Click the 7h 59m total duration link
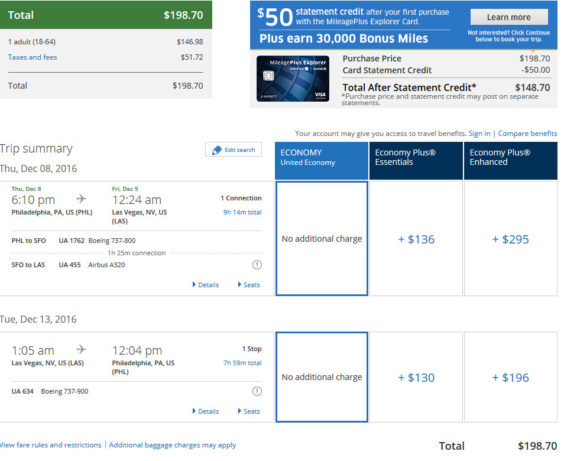564x461 pixels. (242, 363)
